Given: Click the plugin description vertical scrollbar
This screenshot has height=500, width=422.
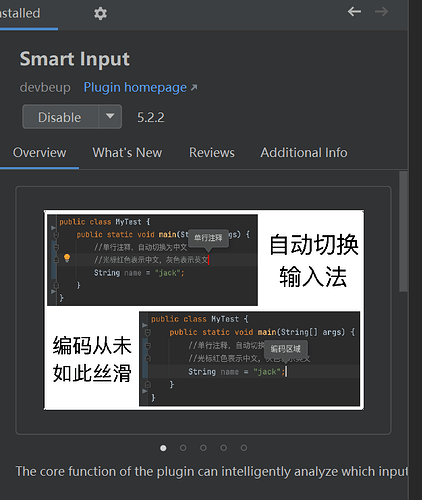Looking at the screenshot, I should click(403, 232).
